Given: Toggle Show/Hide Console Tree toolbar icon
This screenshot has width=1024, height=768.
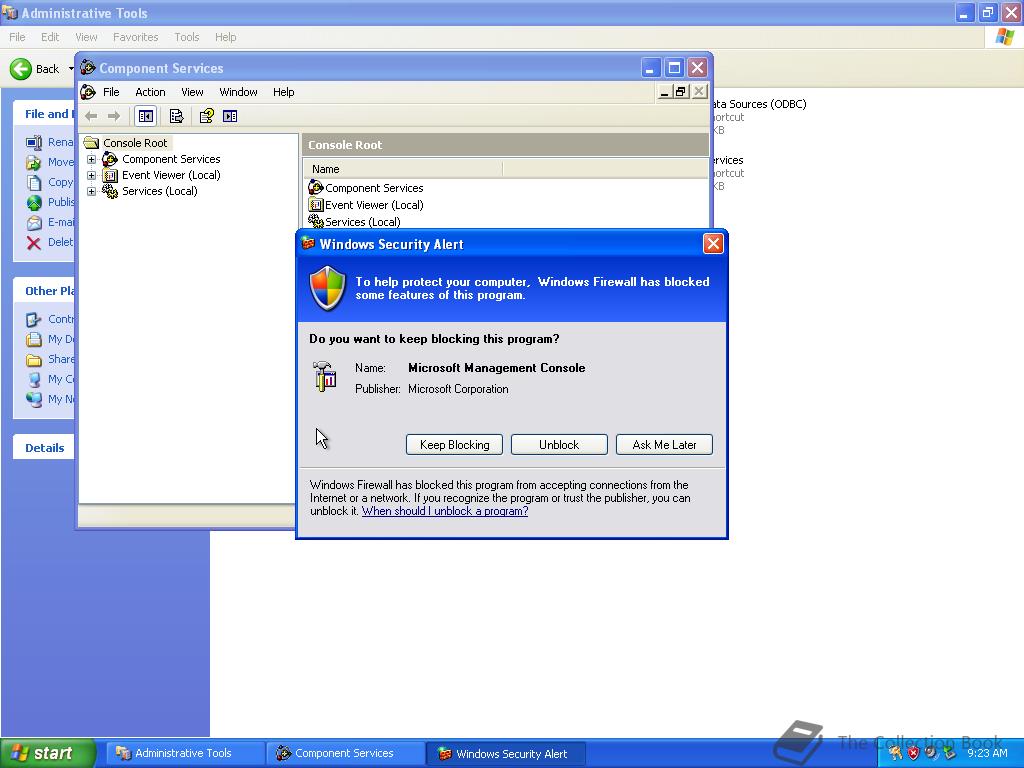Looking at the screenshot, I should (x=146, y=116).
